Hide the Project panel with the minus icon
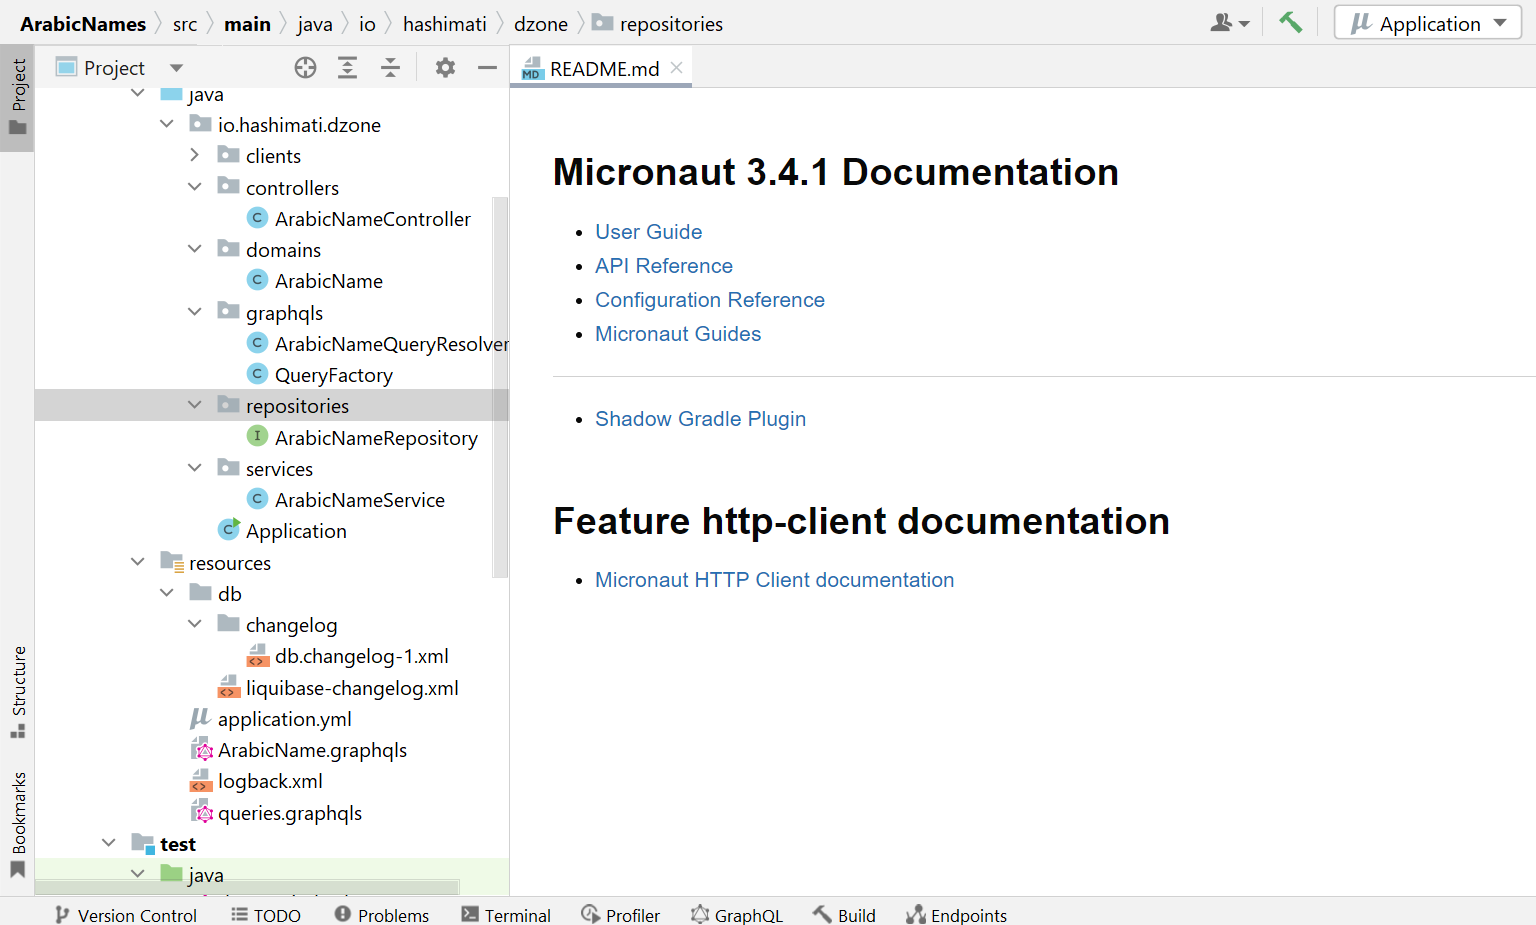The height and width of the screenshot is (925, 1536). coord(487,68)
